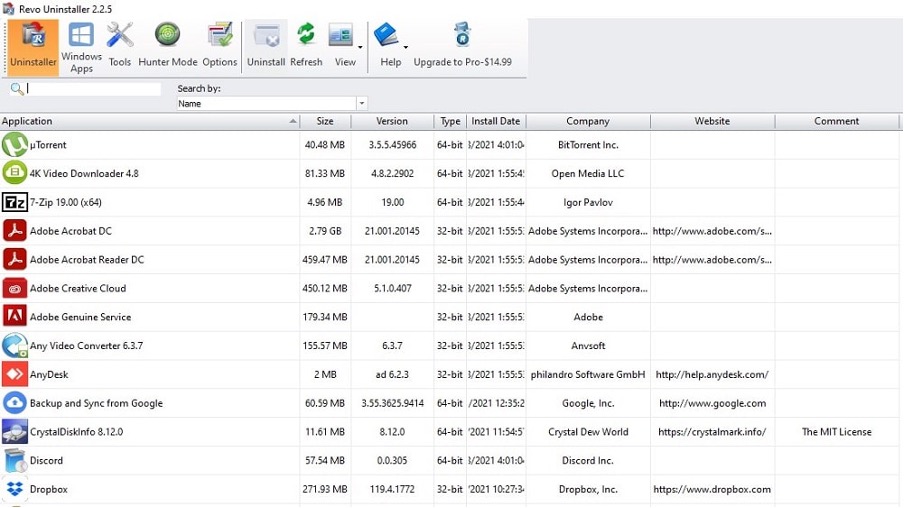Select Backup and Sync from Google name
This screenshot has height=508, width=904.
[x=96, y=403]
